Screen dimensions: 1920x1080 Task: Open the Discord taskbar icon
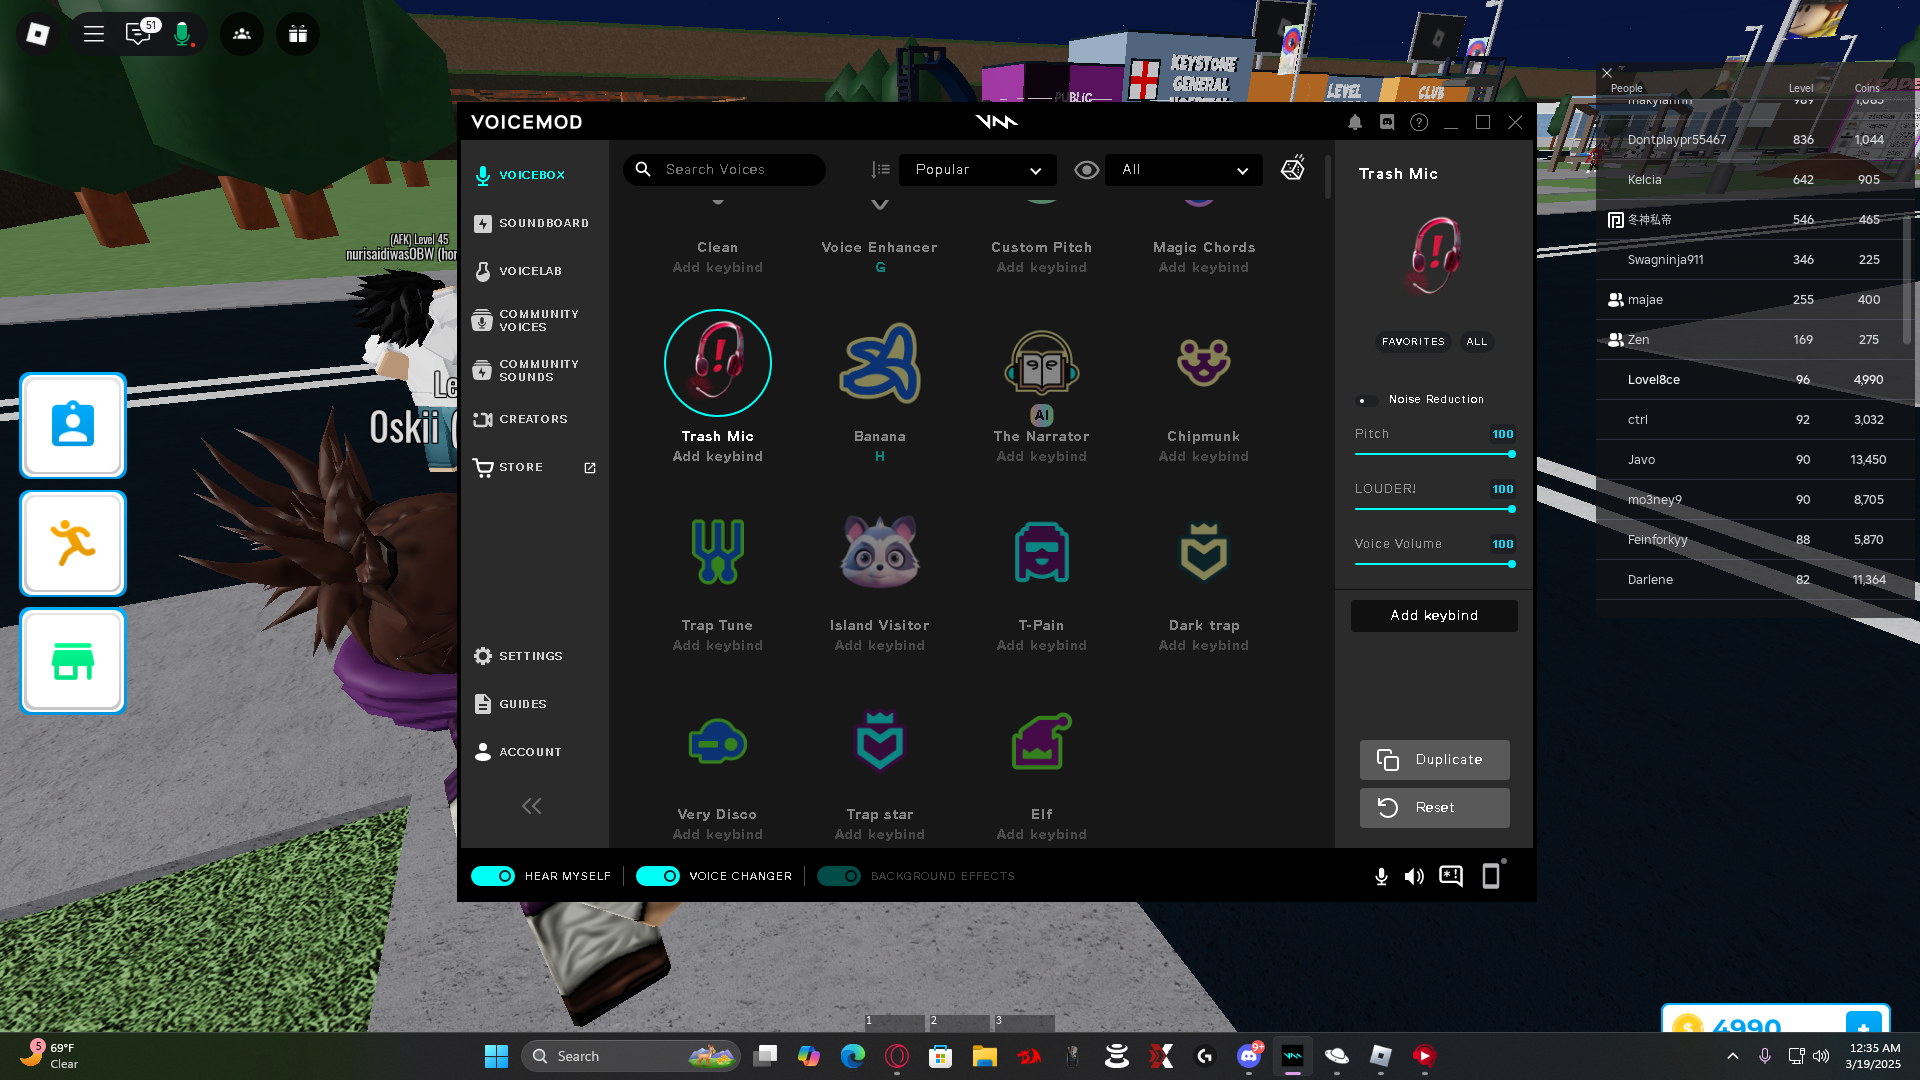(1249, 1056)
